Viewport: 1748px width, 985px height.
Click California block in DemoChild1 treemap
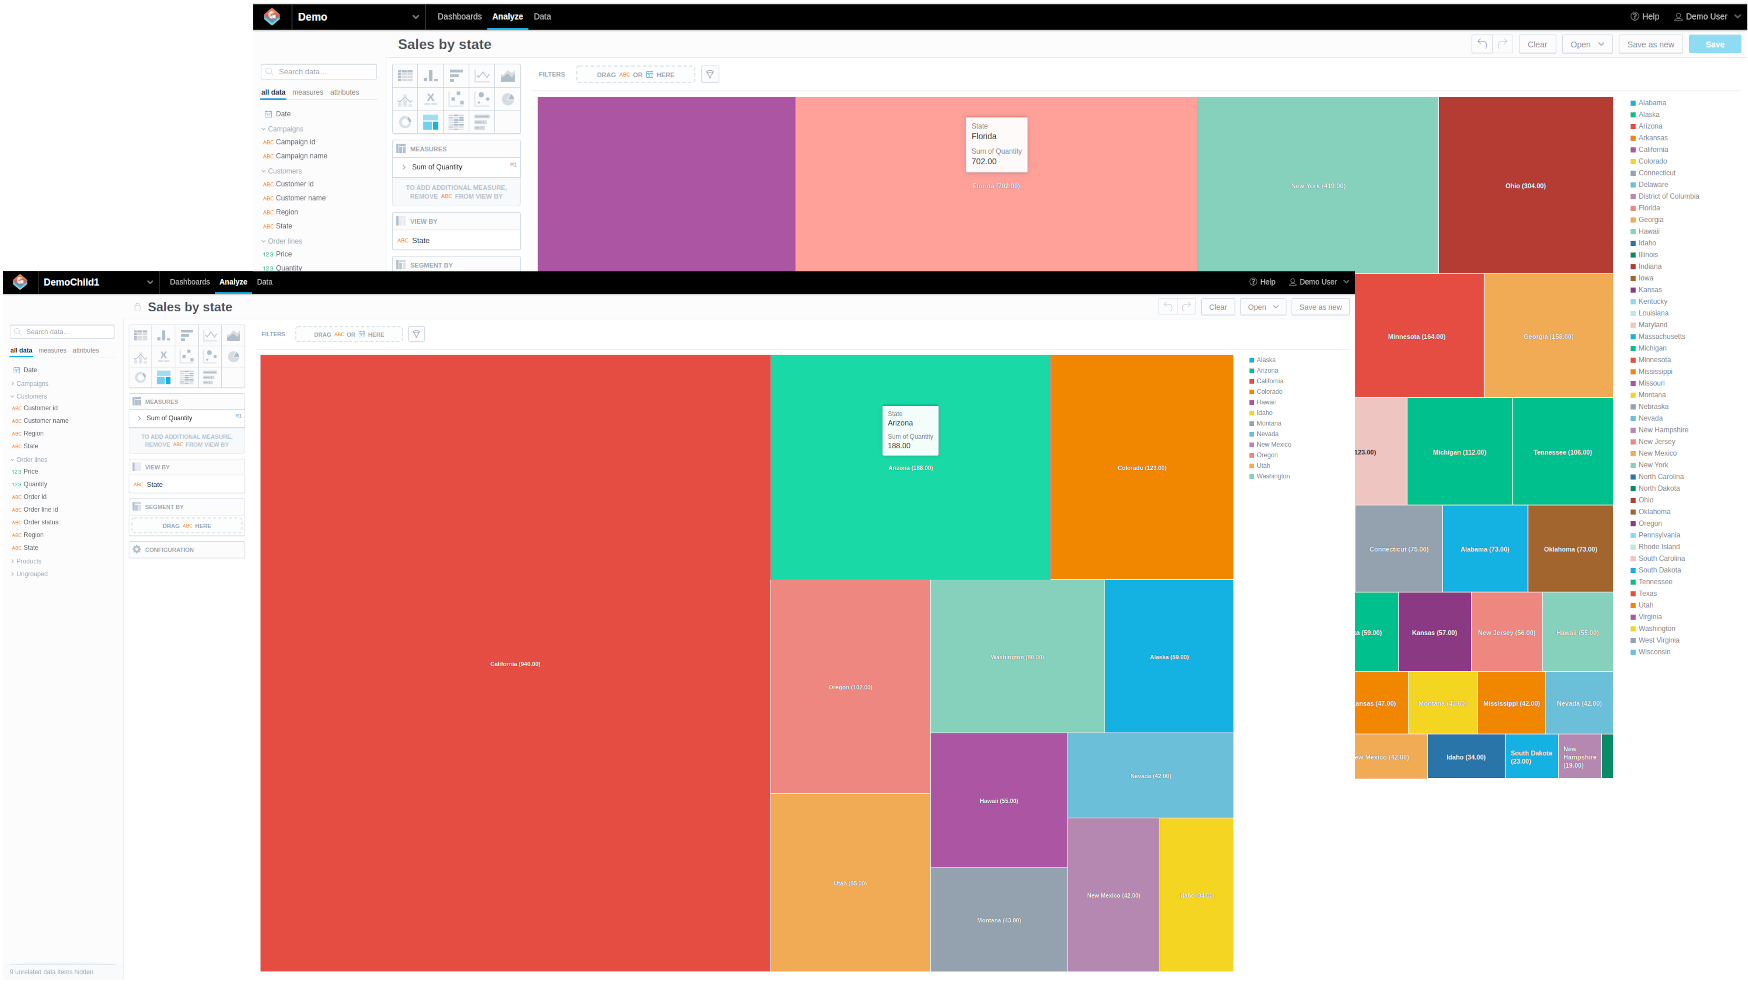[515, 663]
